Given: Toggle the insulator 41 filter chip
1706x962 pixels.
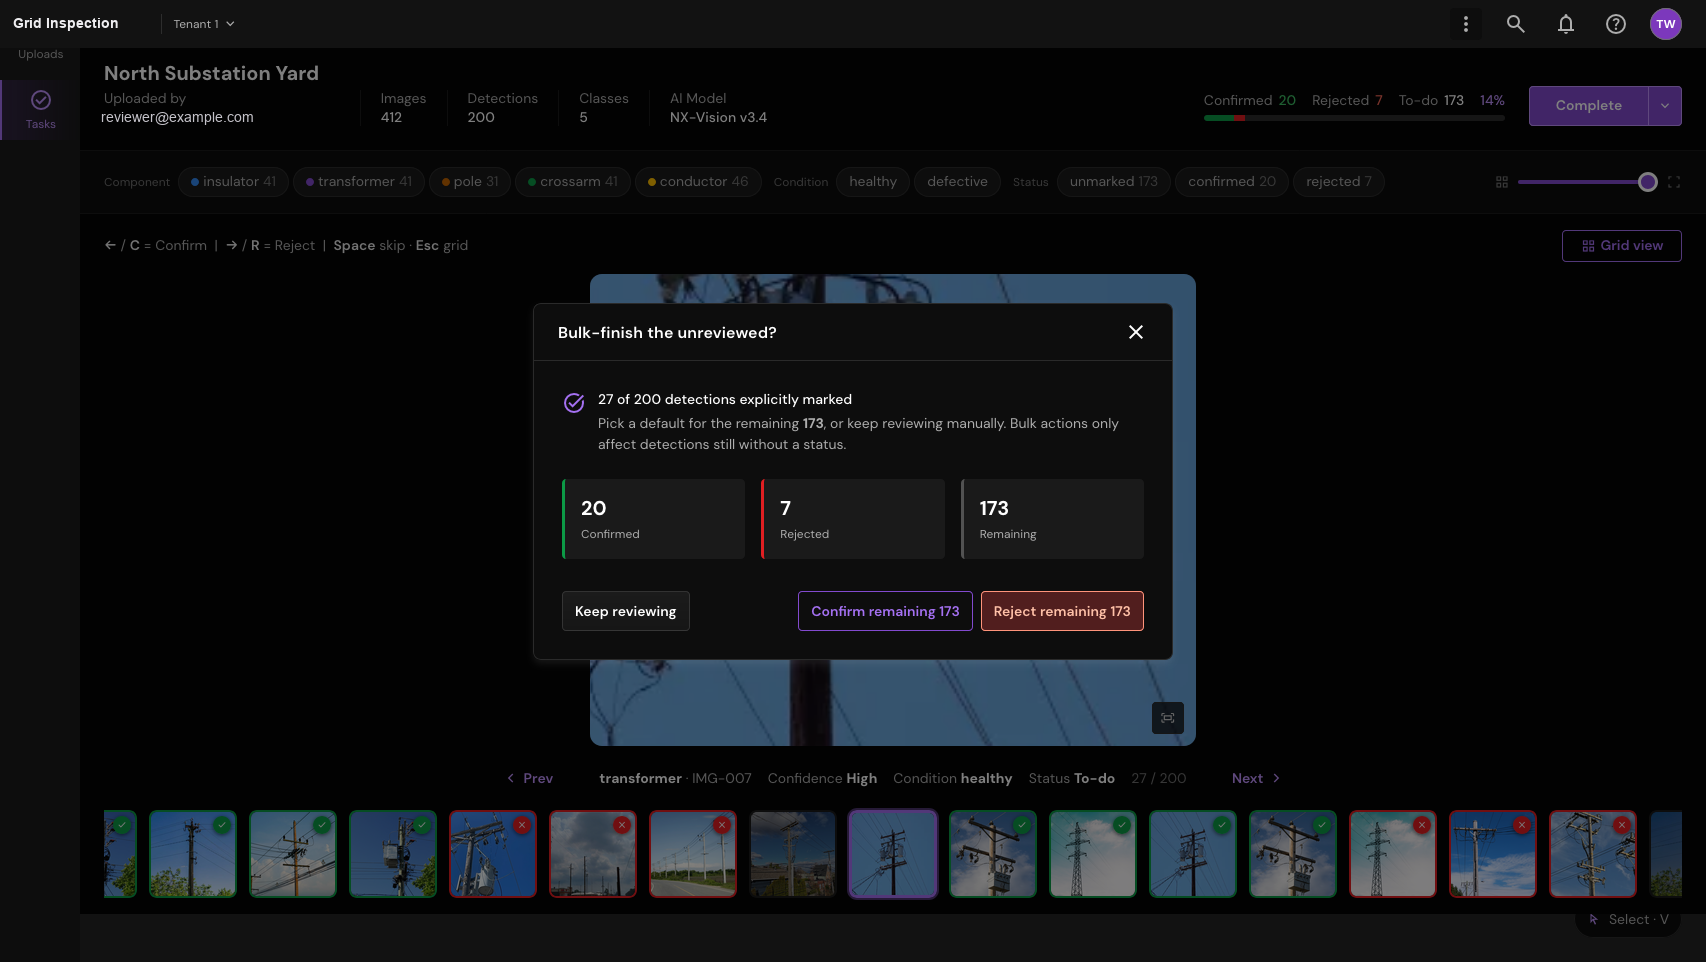Looking at the screenshot, I should tap(234, 182).
